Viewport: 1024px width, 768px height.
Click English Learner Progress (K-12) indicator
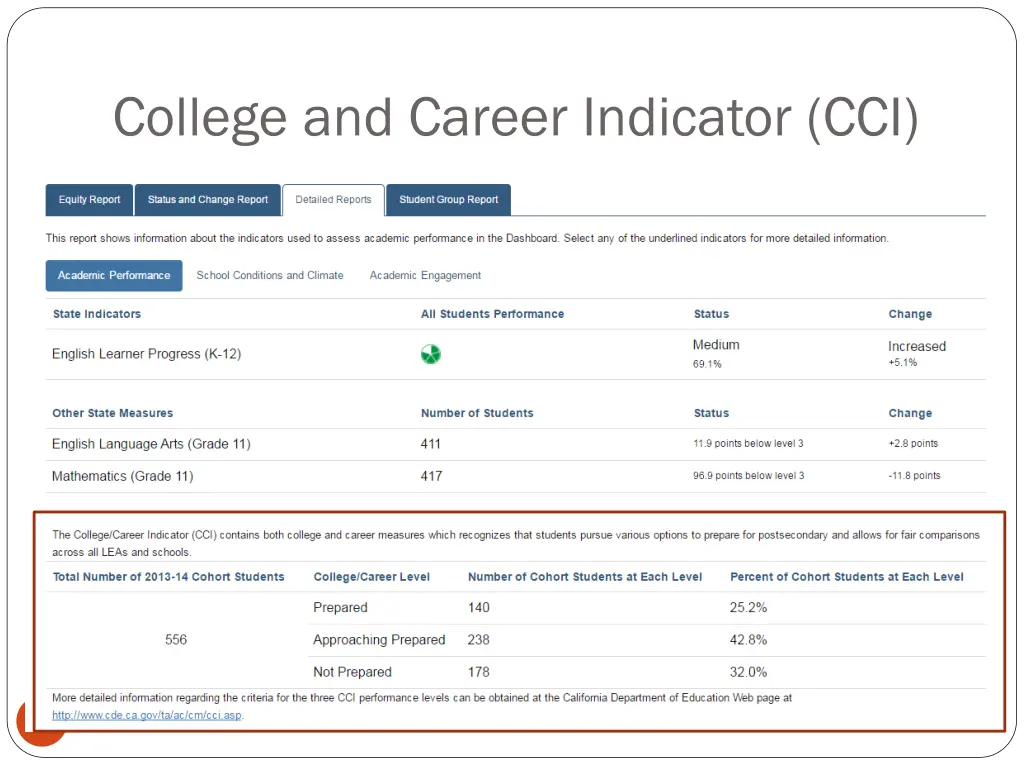[146, 354]
